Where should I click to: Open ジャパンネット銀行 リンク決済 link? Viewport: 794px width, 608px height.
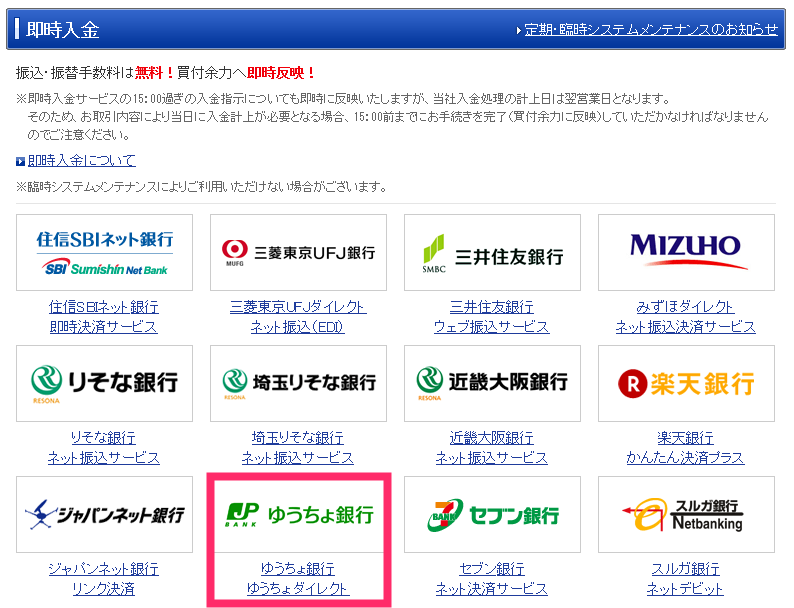(104, 579)
